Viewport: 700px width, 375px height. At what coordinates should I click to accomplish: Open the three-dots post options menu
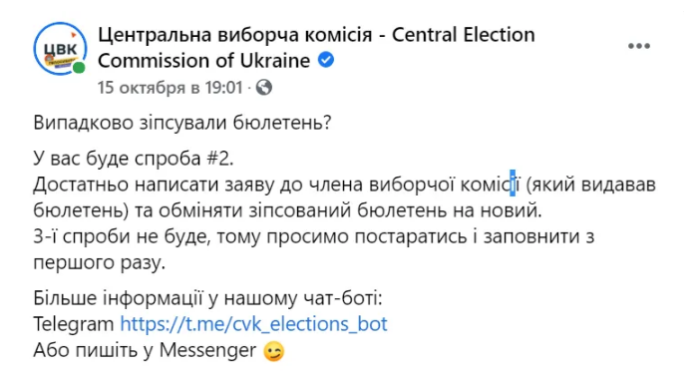(638, 46)
